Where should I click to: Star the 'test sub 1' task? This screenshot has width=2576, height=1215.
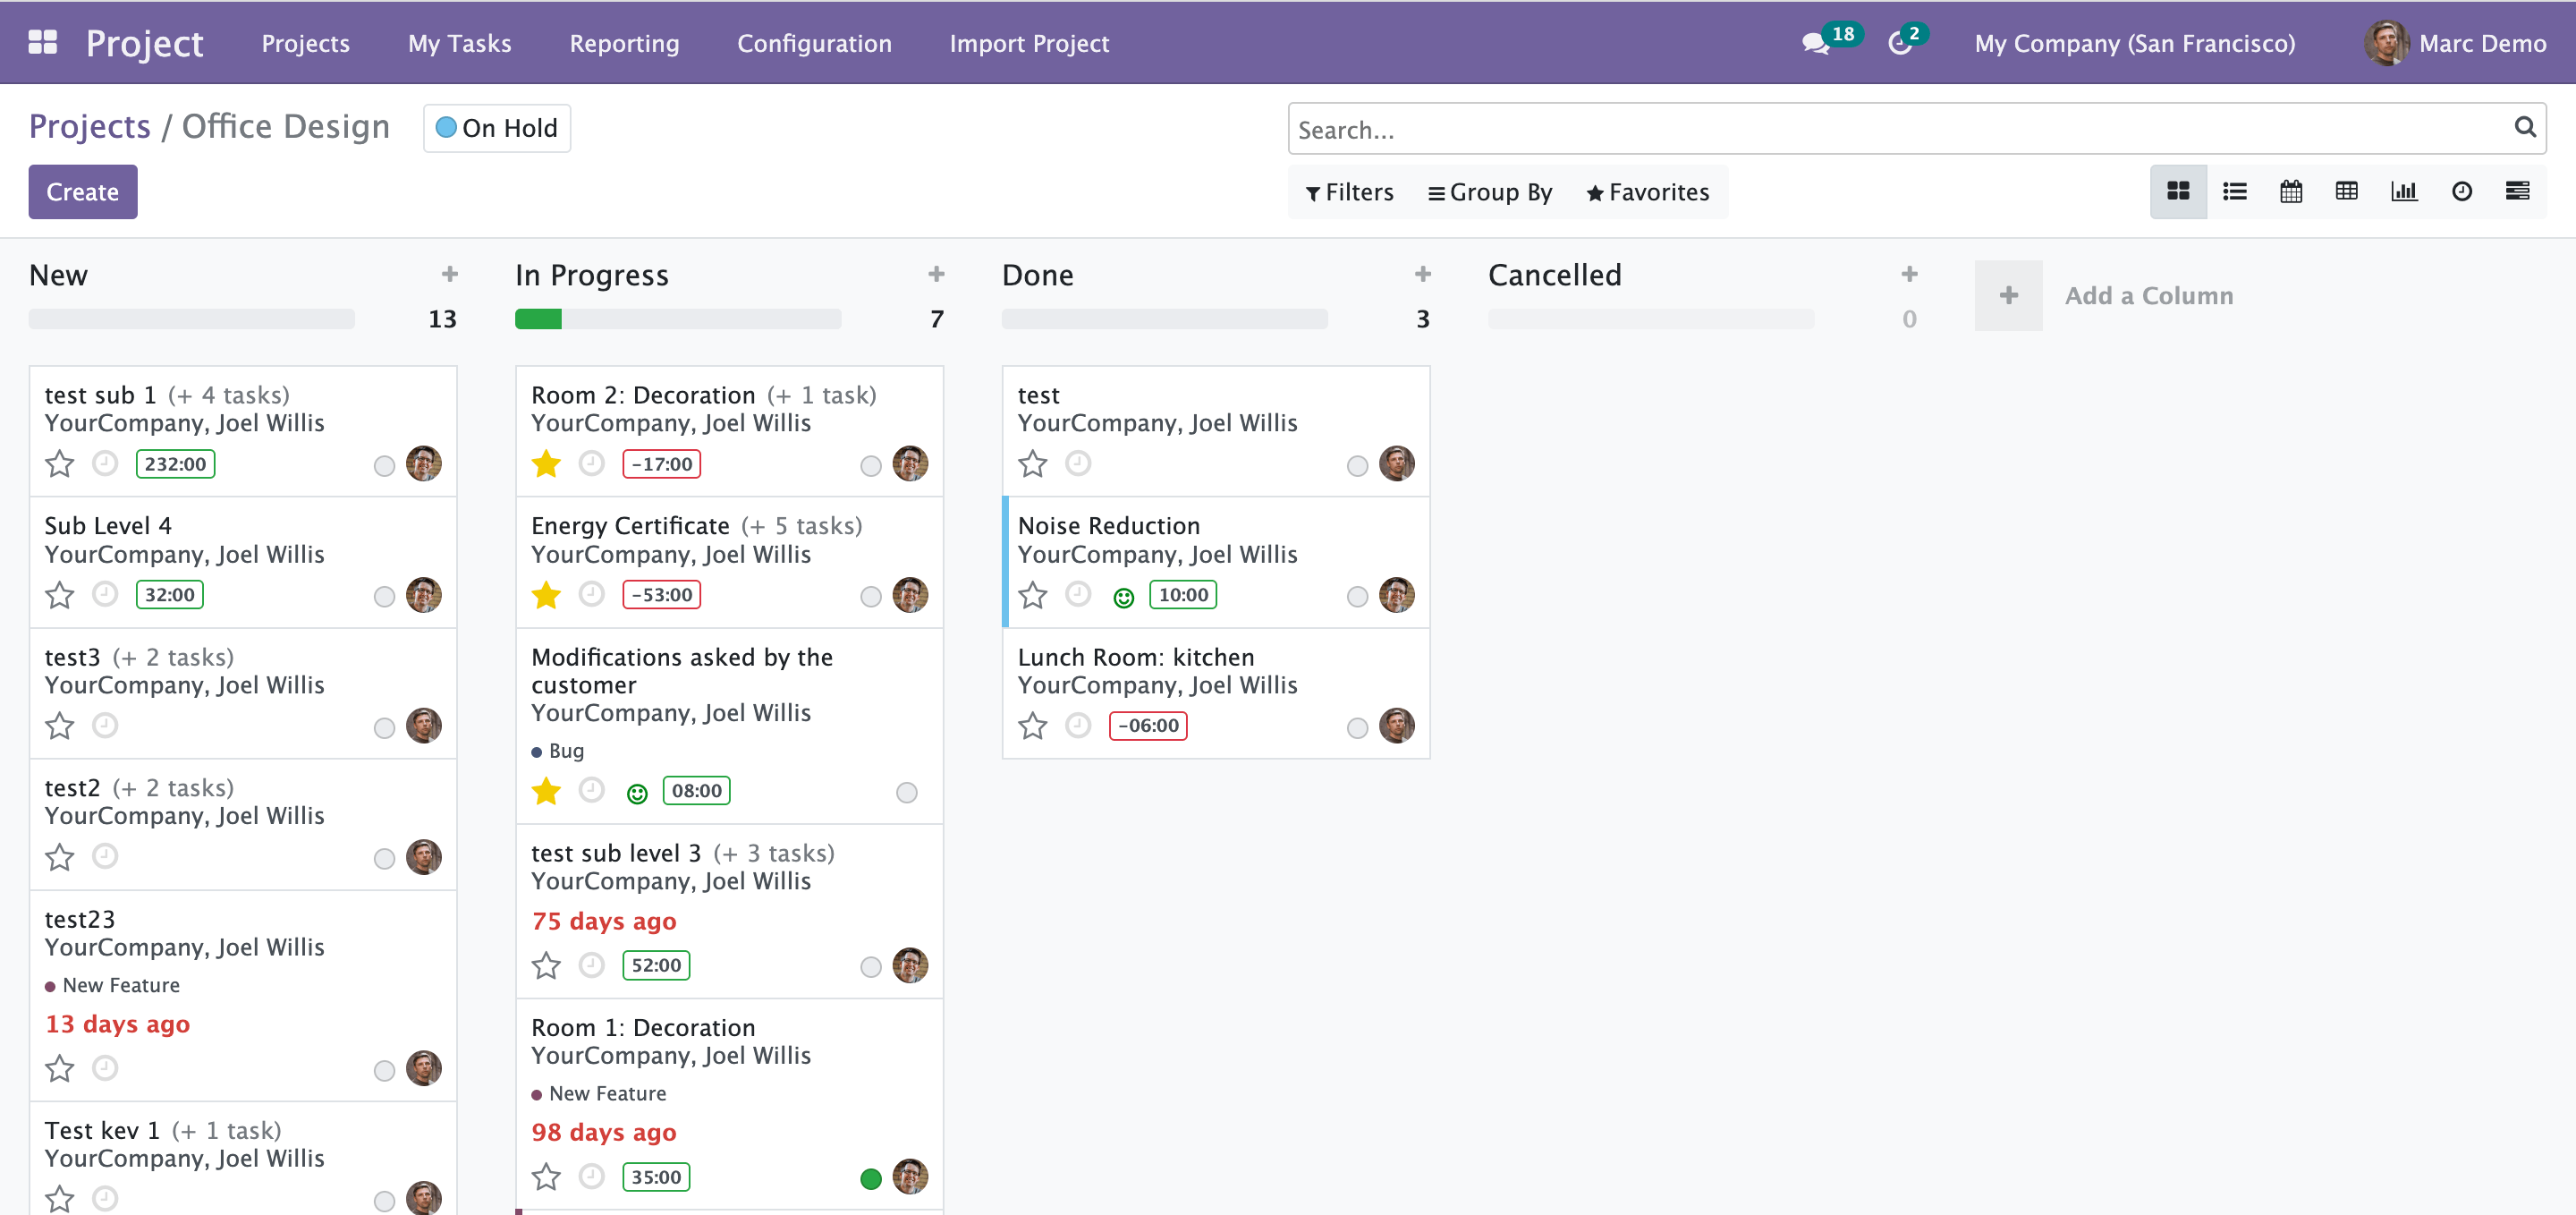point(60,464)
